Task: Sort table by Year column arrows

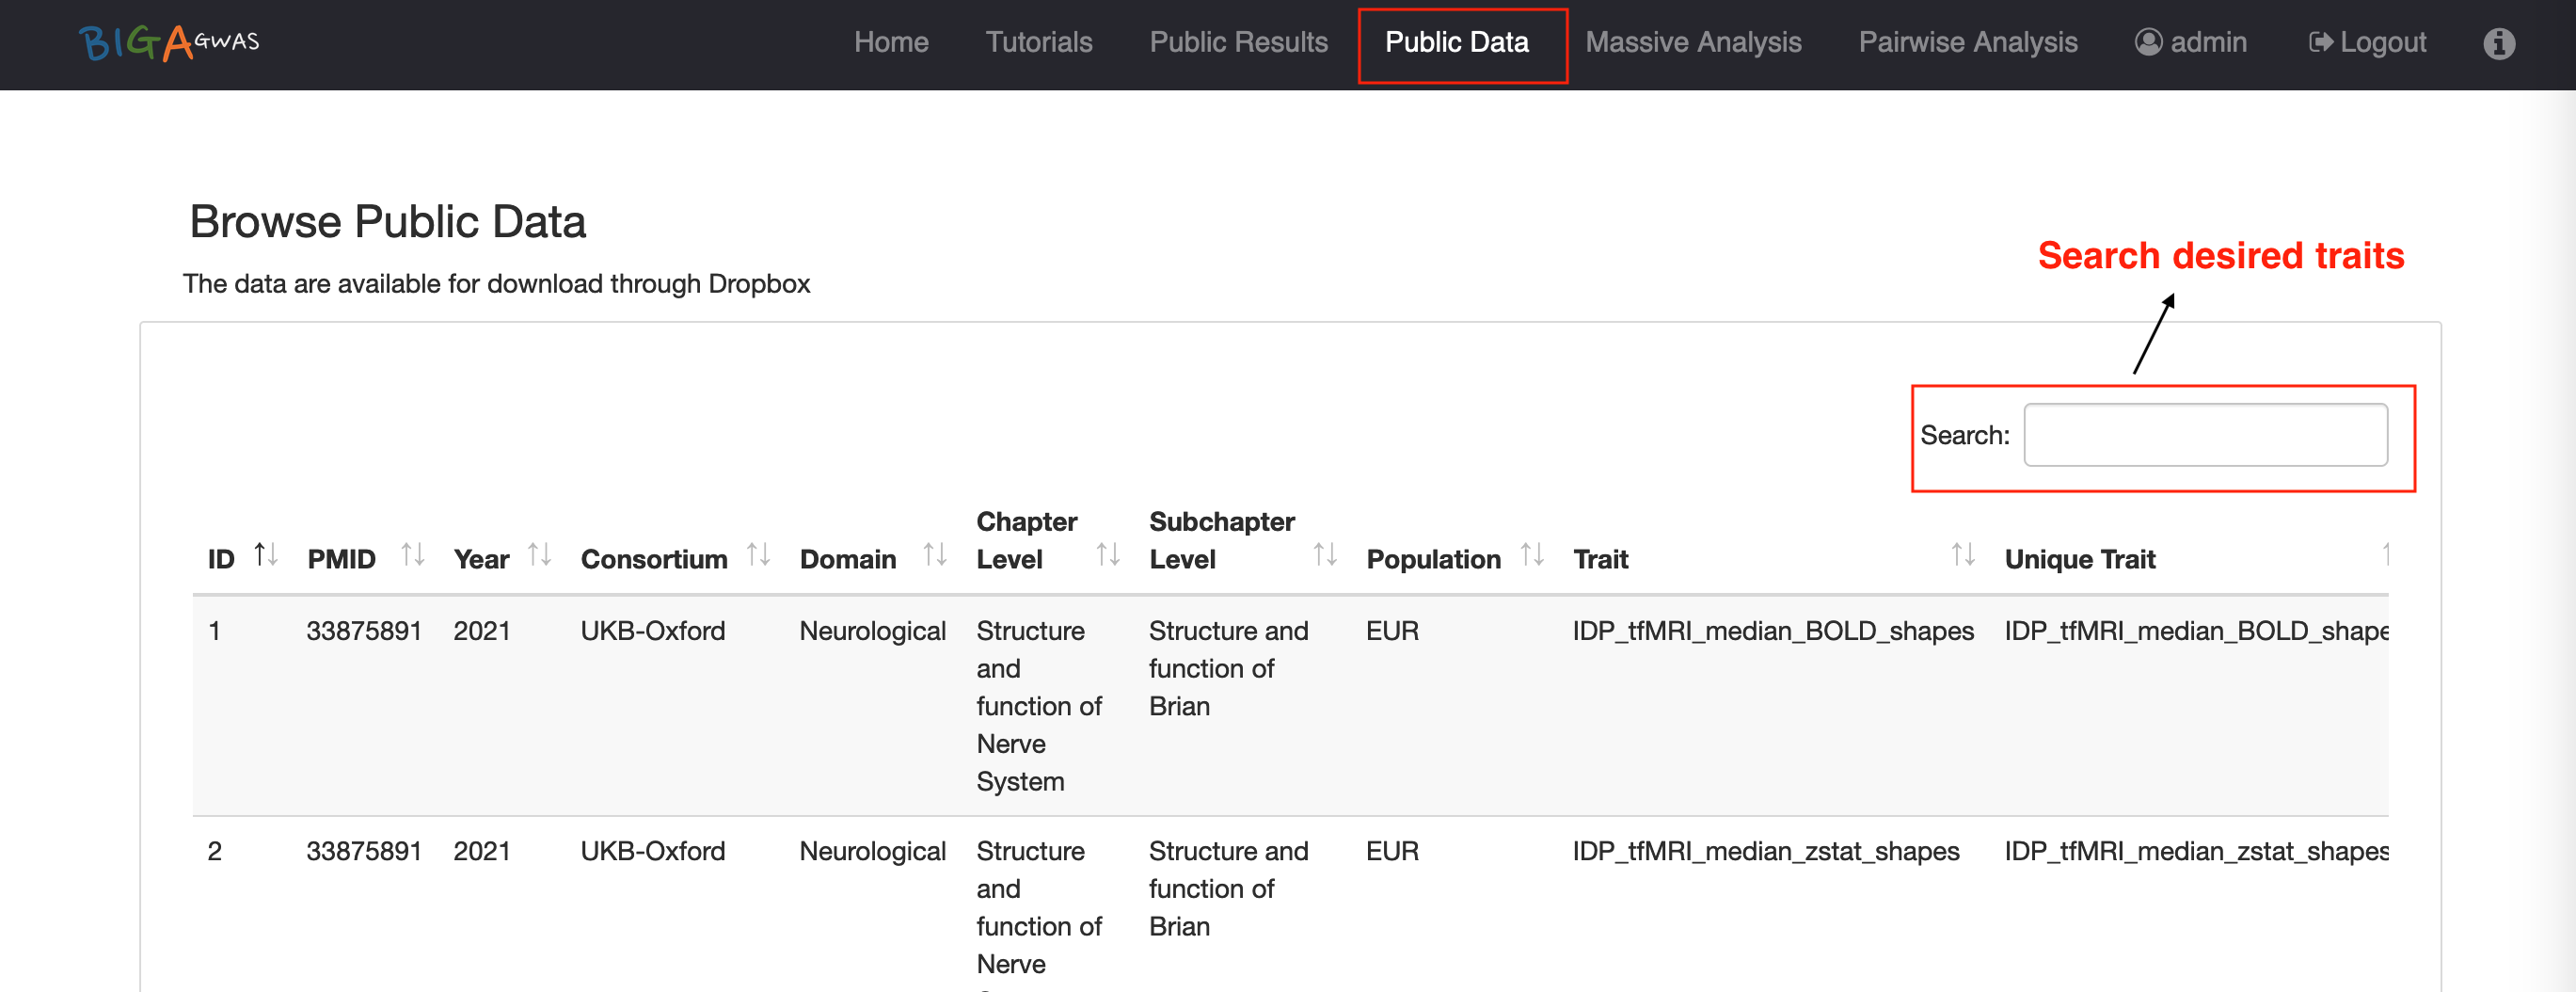Action: [539, 555]
